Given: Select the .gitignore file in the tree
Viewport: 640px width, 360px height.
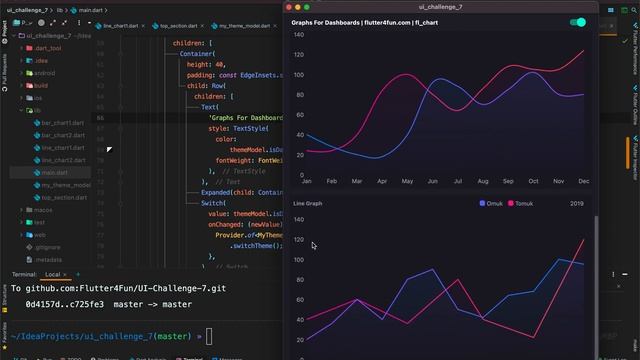Looking at the screenshot, I should [x=43, y=247].
